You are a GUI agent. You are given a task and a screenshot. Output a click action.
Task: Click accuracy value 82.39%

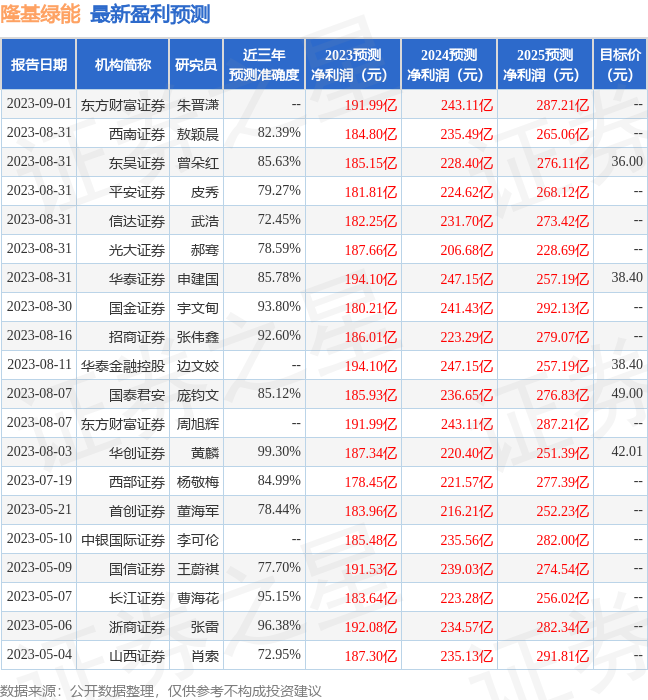279,133
